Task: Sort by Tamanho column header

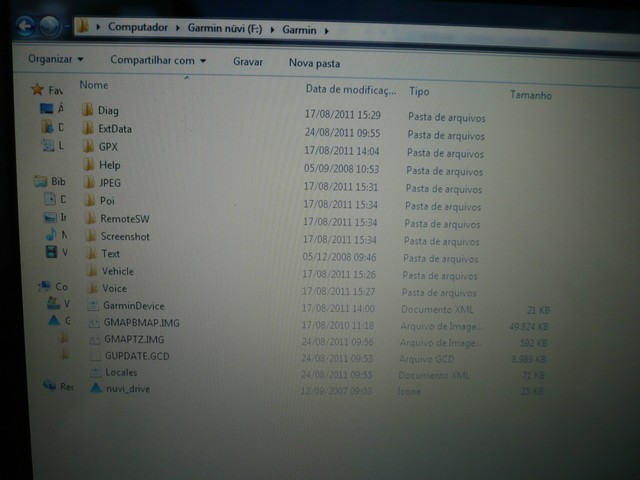Action: pos(531,95)
